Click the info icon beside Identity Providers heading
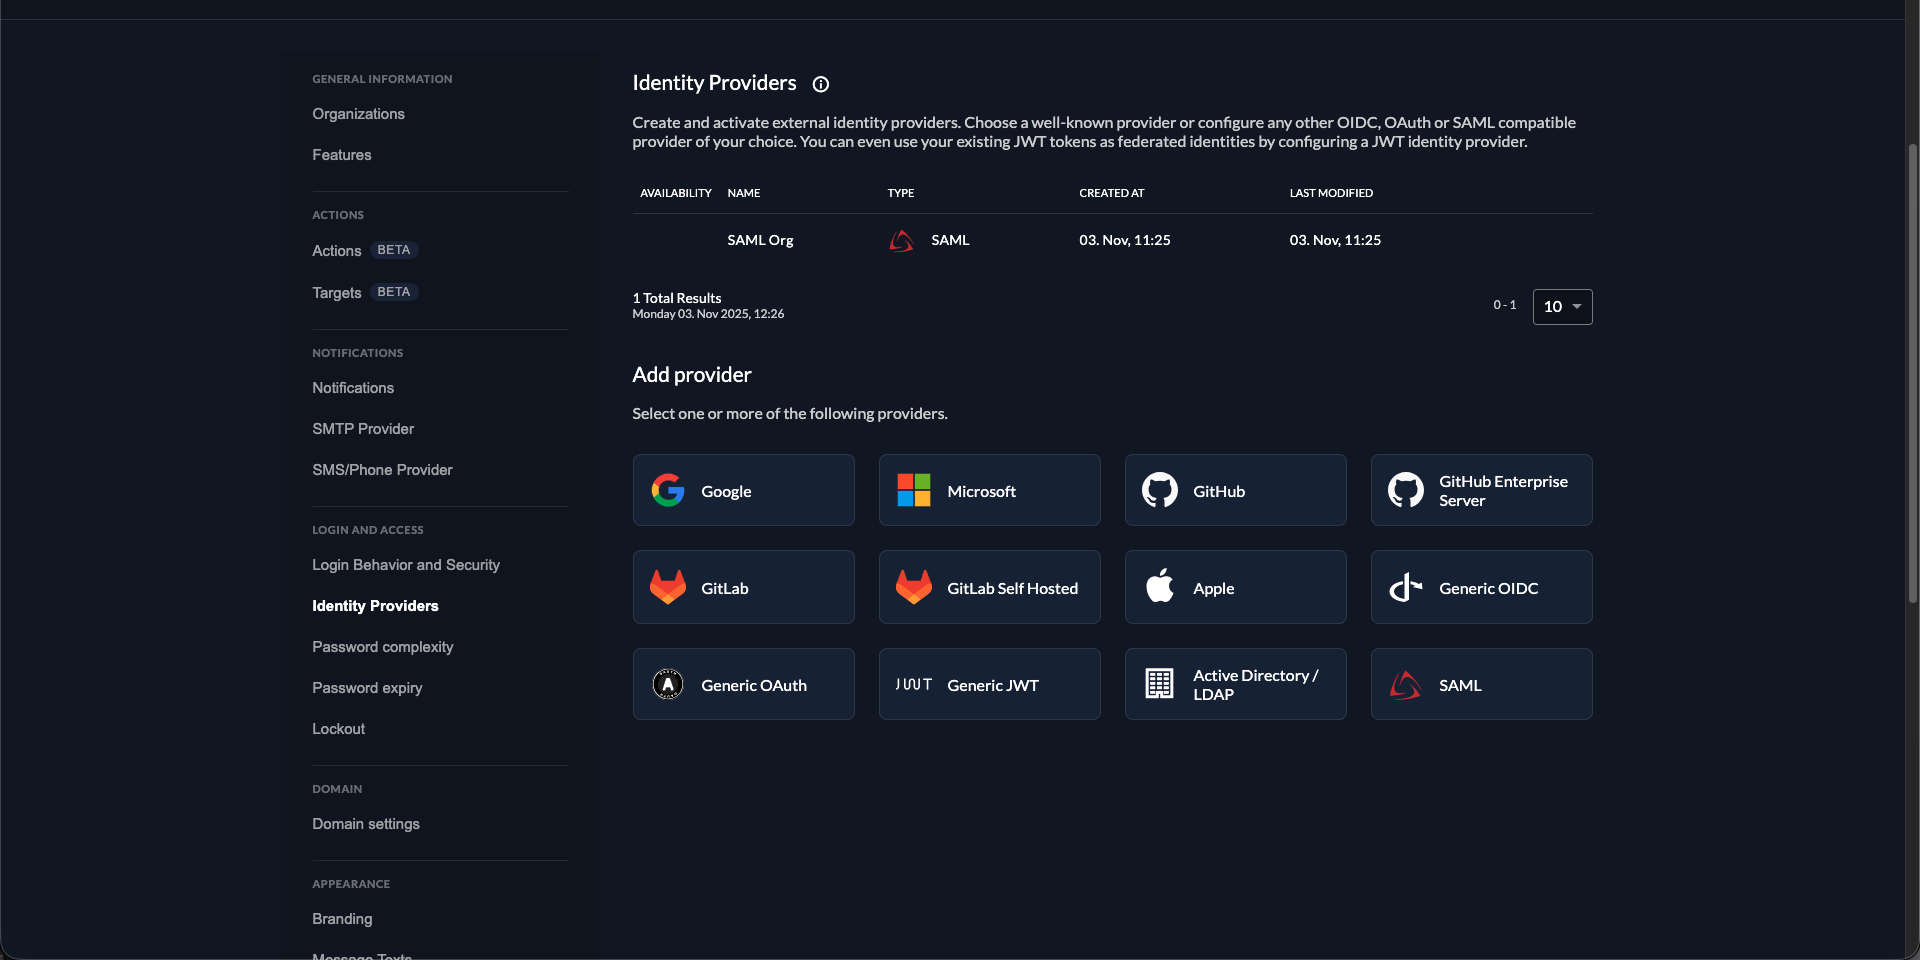Screen dimensions: 1920x960 (821, 84)
